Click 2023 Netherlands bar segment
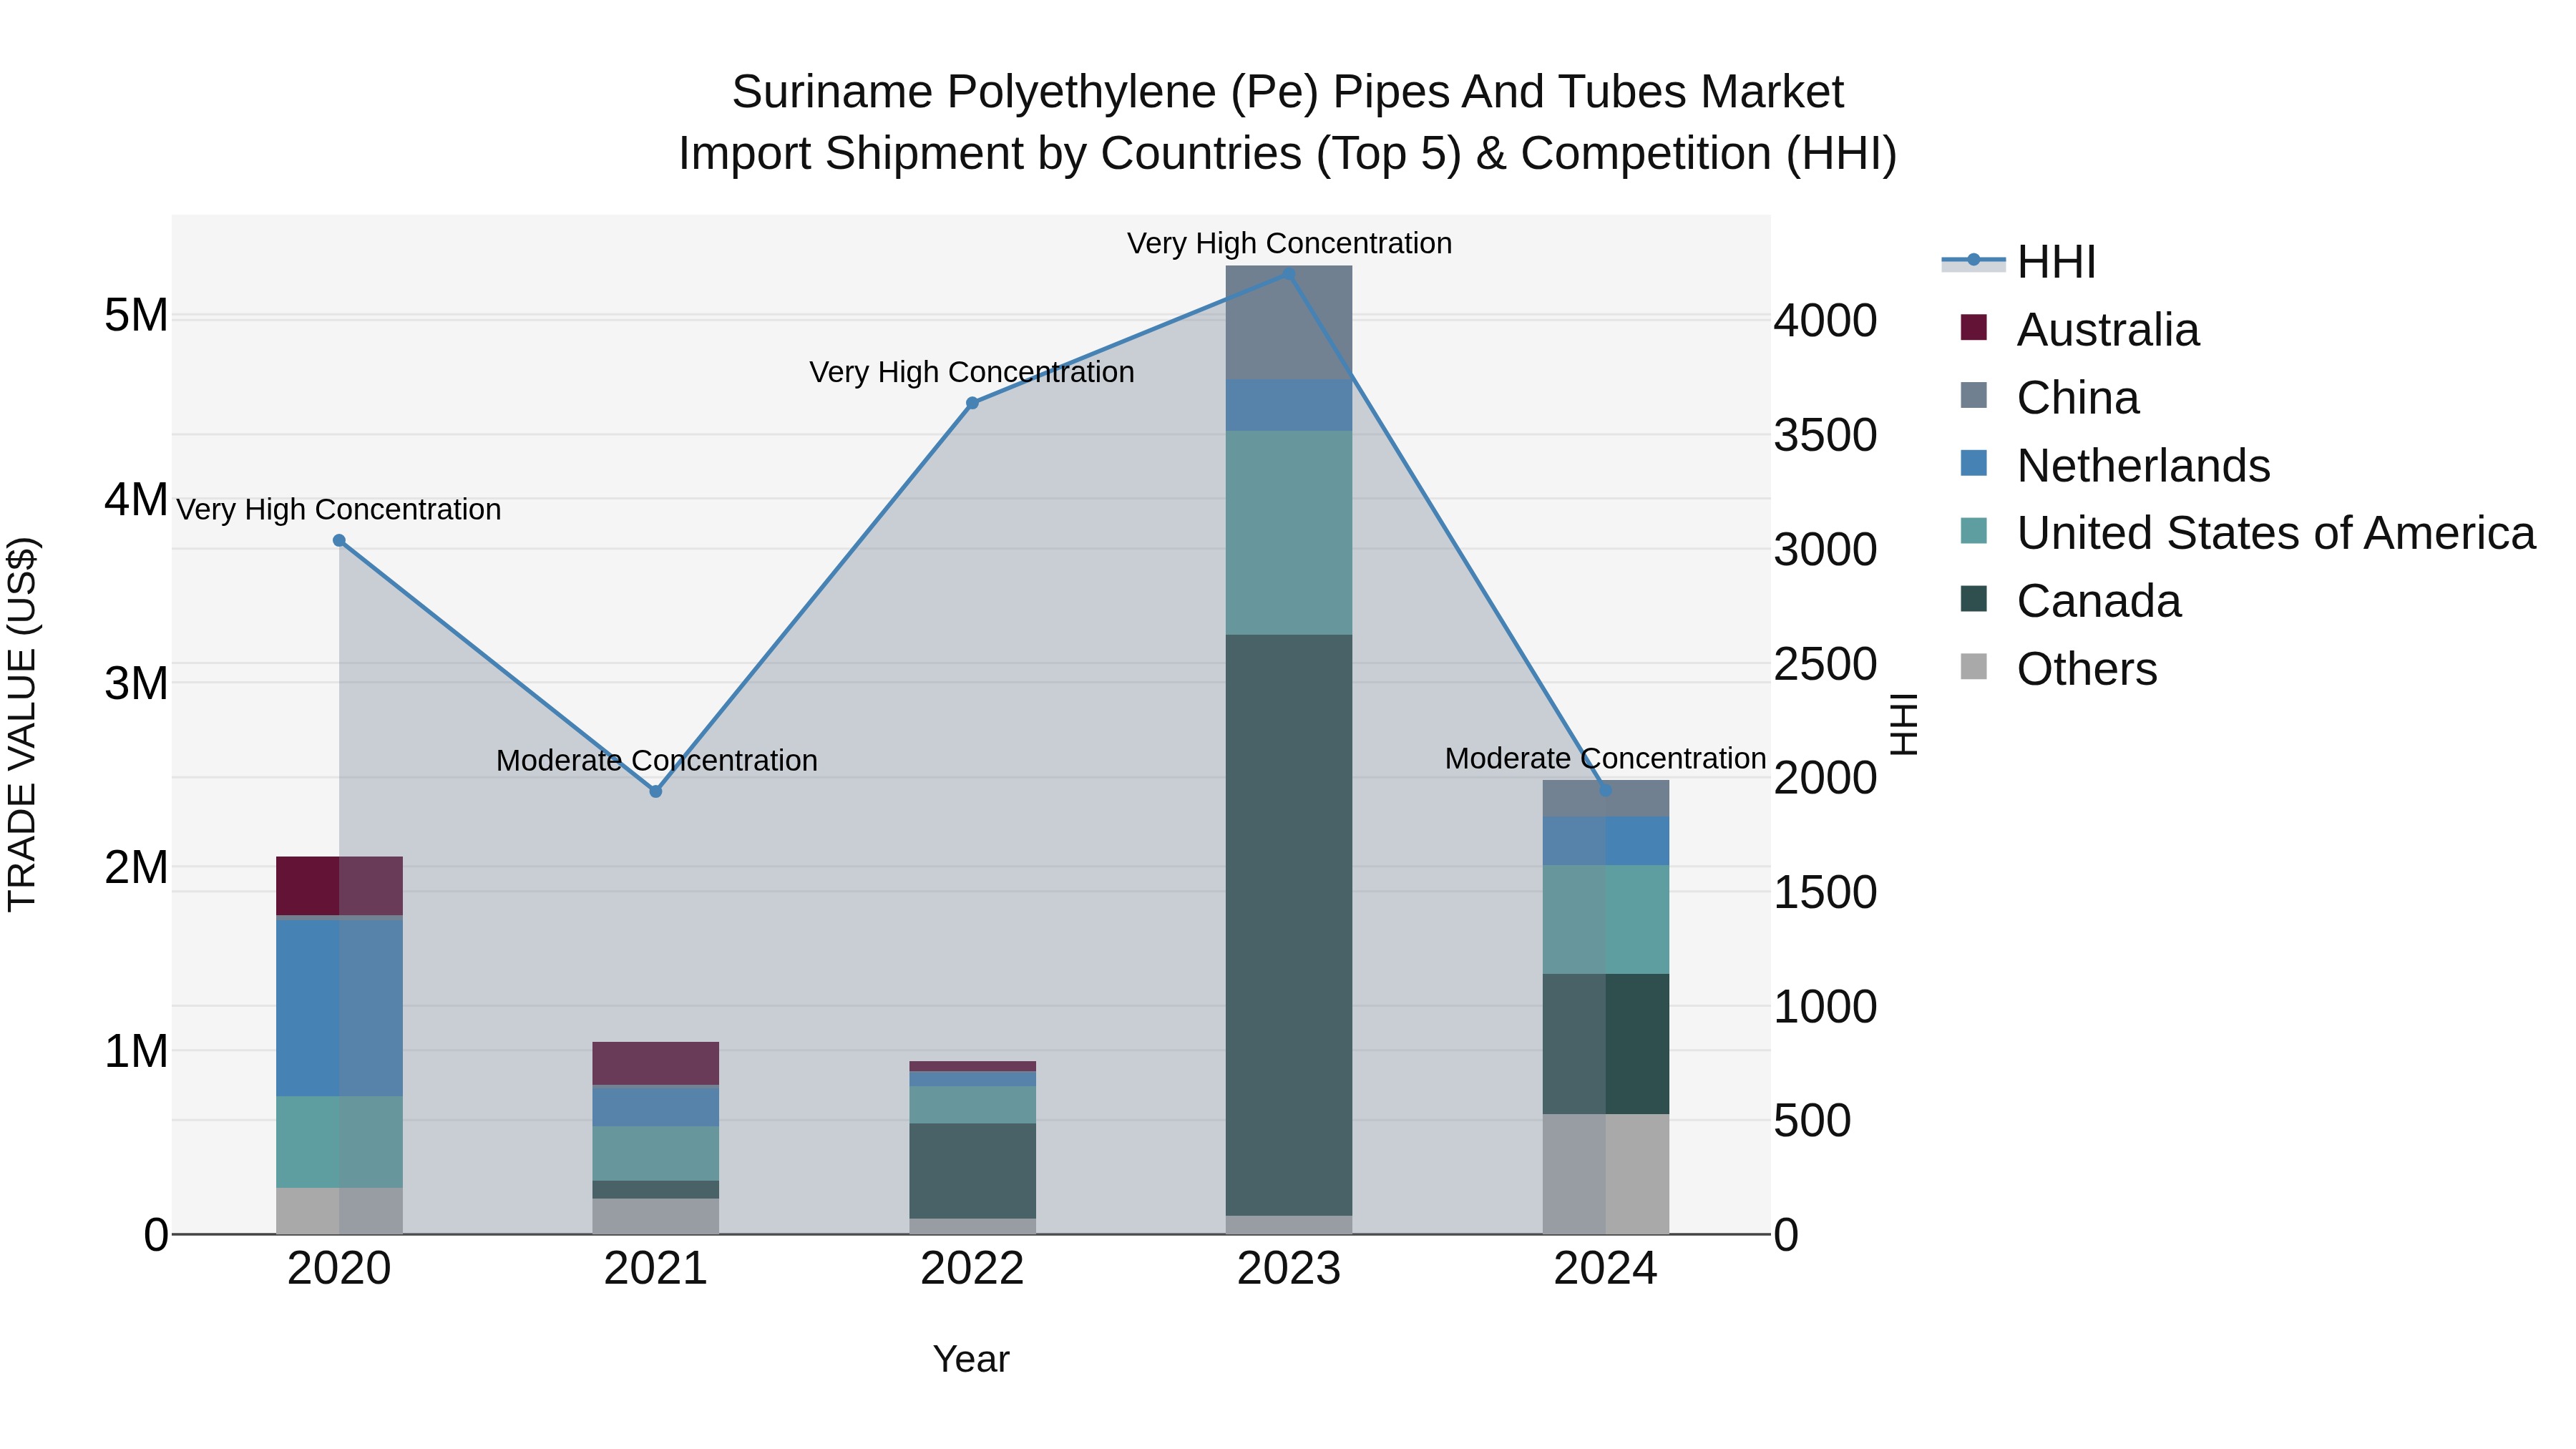The width and height of the screenshot is (2576, 1449). tap(1289, 405)
